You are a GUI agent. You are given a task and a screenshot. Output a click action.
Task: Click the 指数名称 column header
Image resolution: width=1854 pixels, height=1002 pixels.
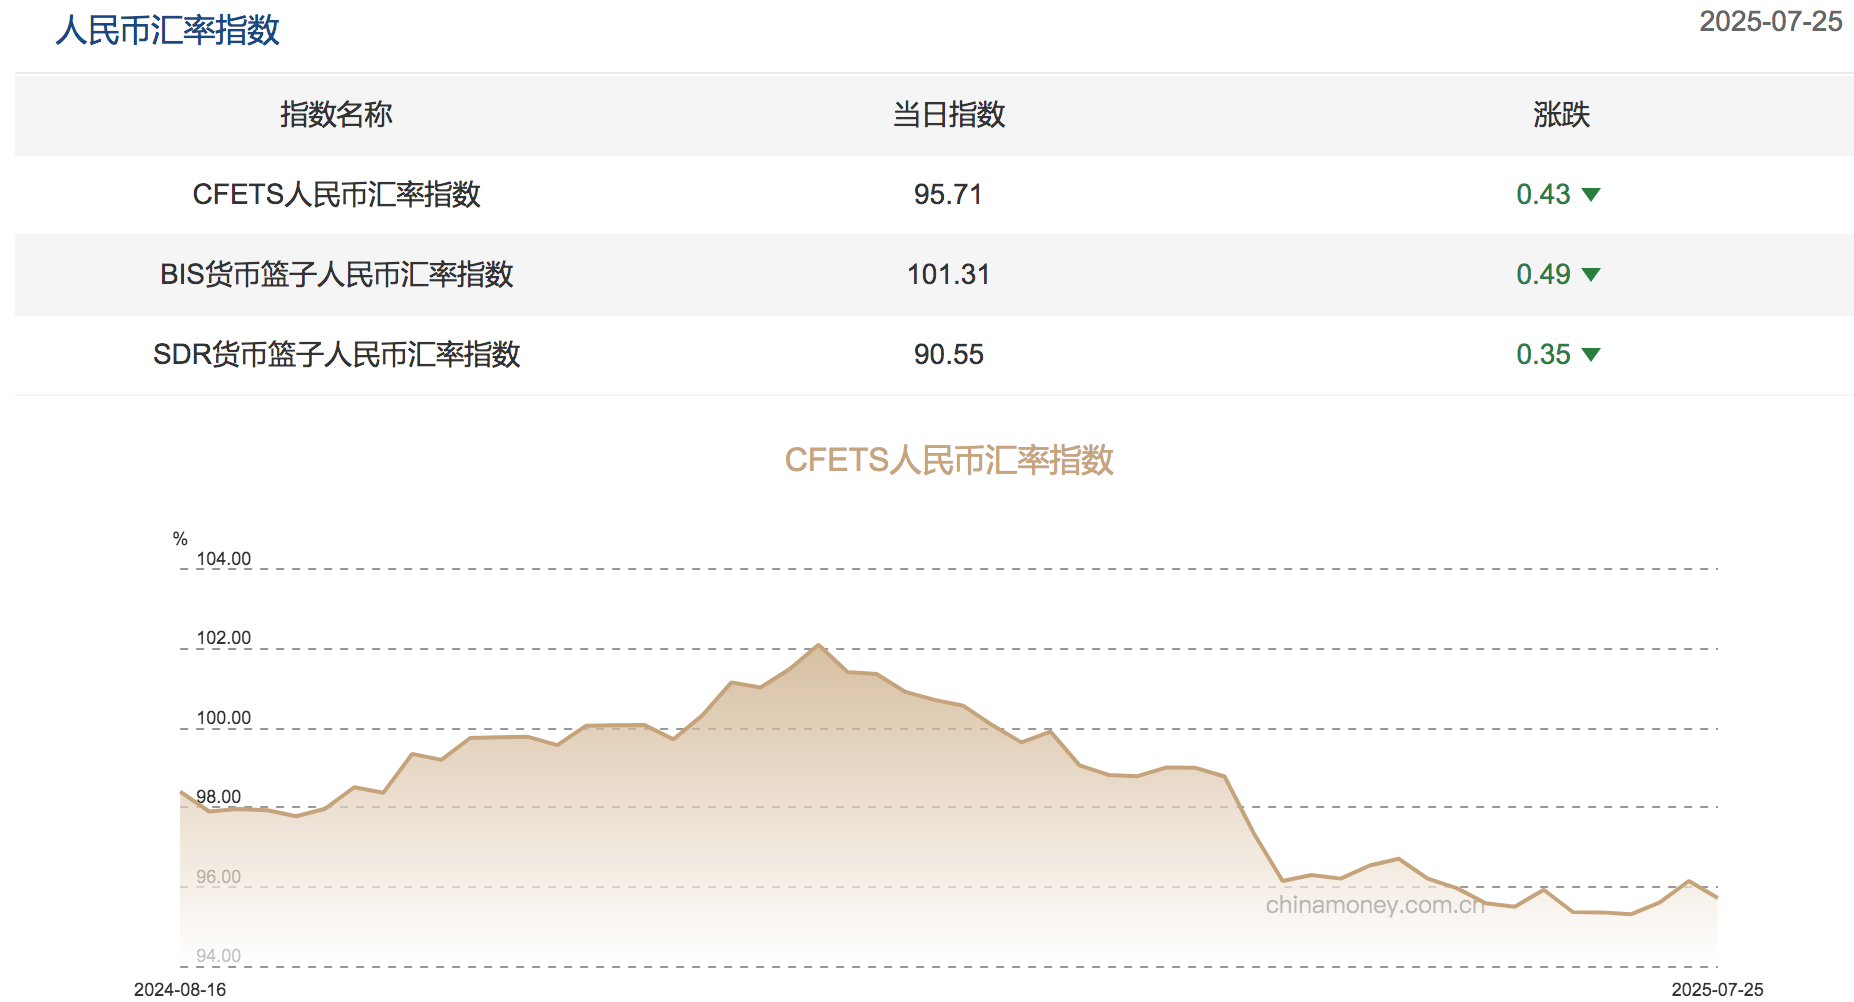coord(336,114)
